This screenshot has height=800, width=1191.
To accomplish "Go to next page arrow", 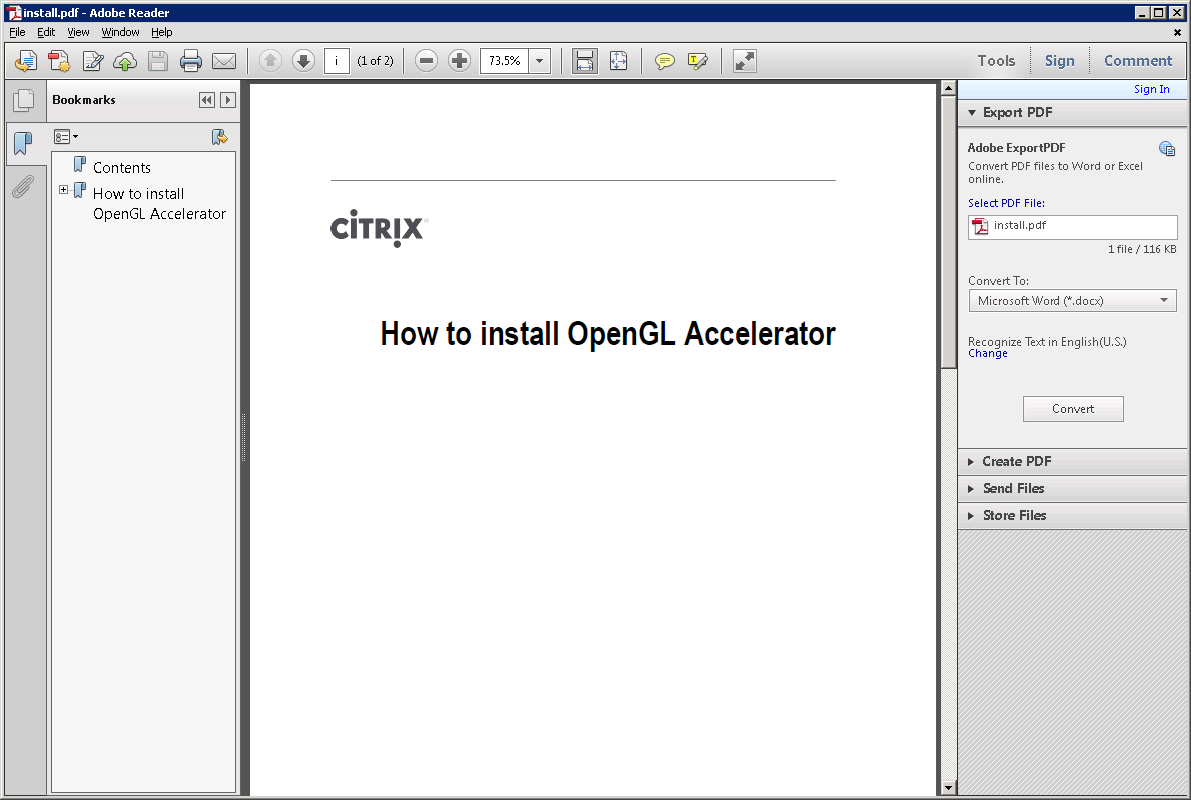I will pyautogui.click(x=303, y=61).
